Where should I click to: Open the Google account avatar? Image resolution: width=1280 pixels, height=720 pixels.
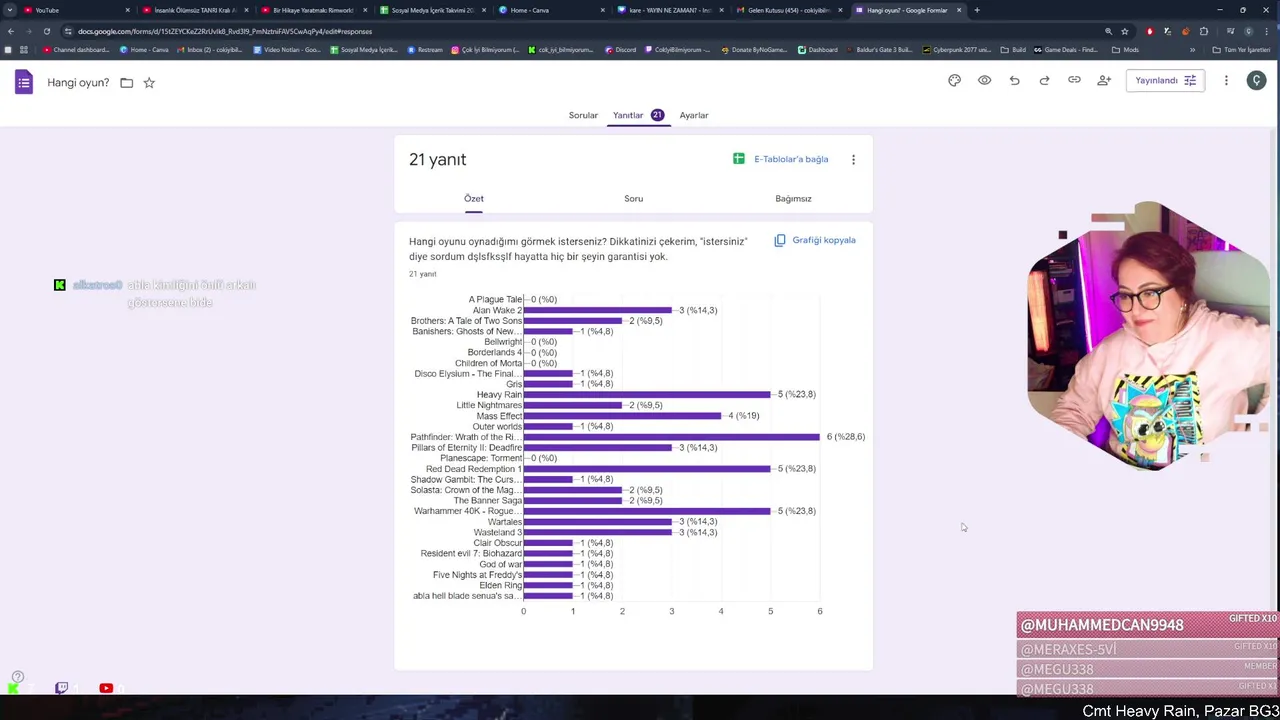point(1256,80)
